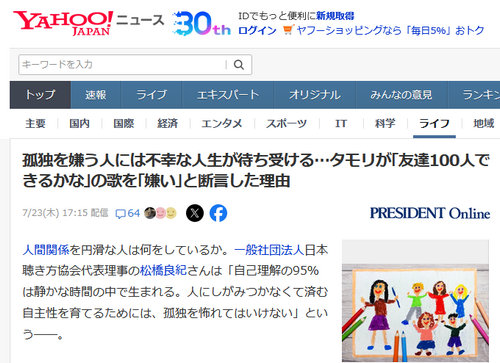Click the PRESIDENT Online logo

click(430, 213)
